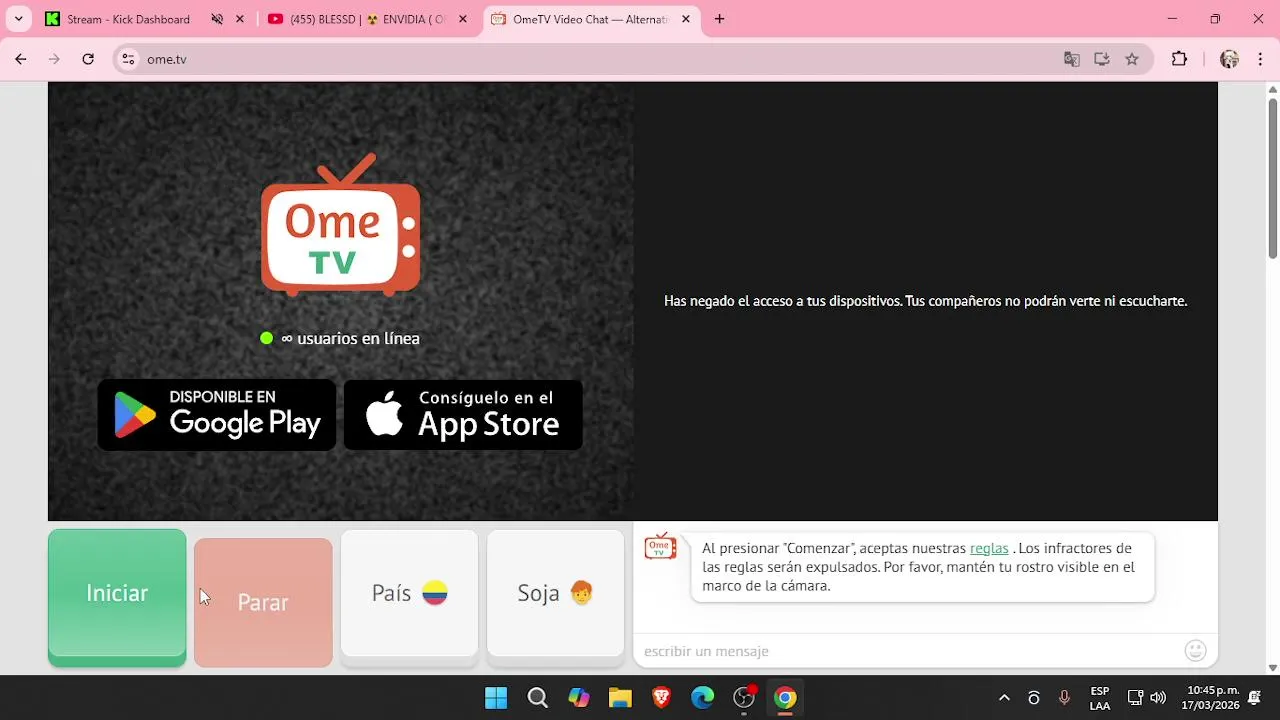Viewport: 1280px width, 720px height.
Task: Bookmark this page with the star
Action: coord(1132,59)
